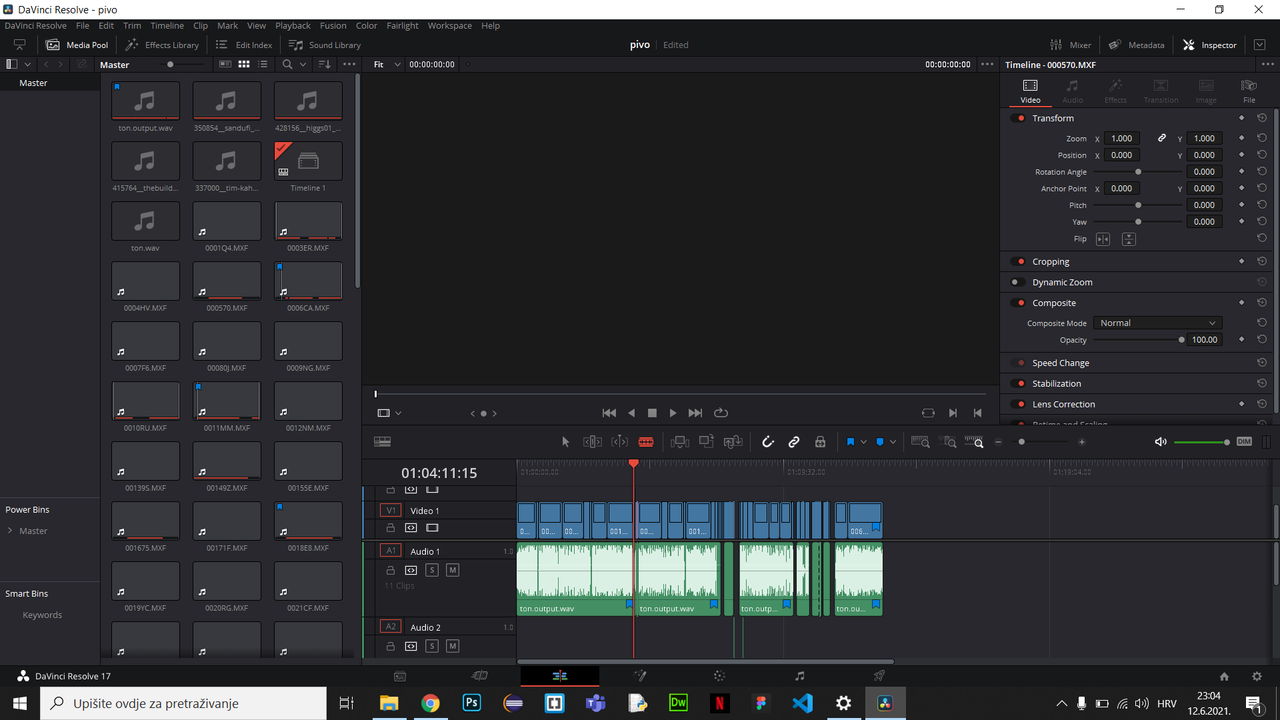Click the Zoom X value field
Screen dimensions: 1280x720
(x=1122, y=139)
